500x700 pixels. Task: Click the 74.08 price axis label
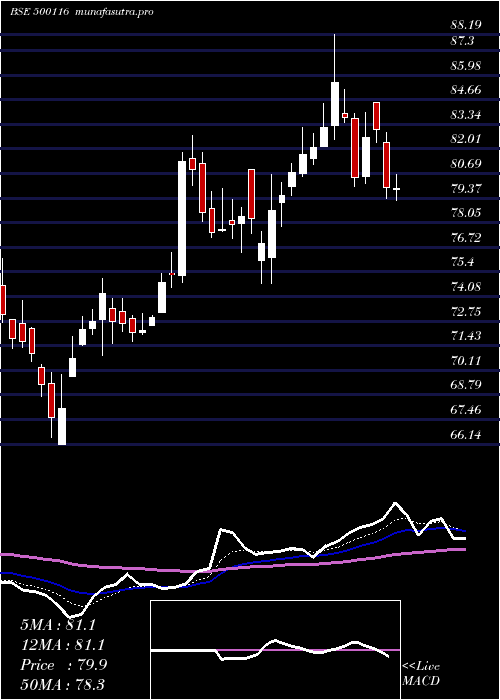466,287
